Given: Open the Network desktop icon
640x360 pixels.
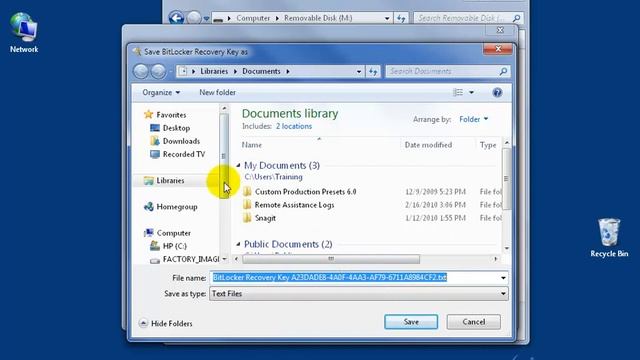Looking at the screenshot, I should click(24, 33).
